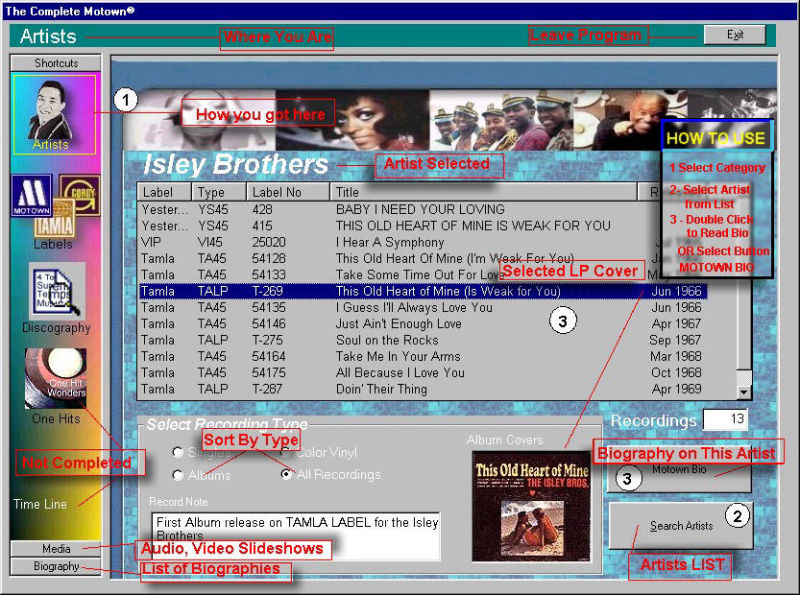Open the Artists shortcut icon
This screenshot has width=800, height=595.
coord(54,114)
